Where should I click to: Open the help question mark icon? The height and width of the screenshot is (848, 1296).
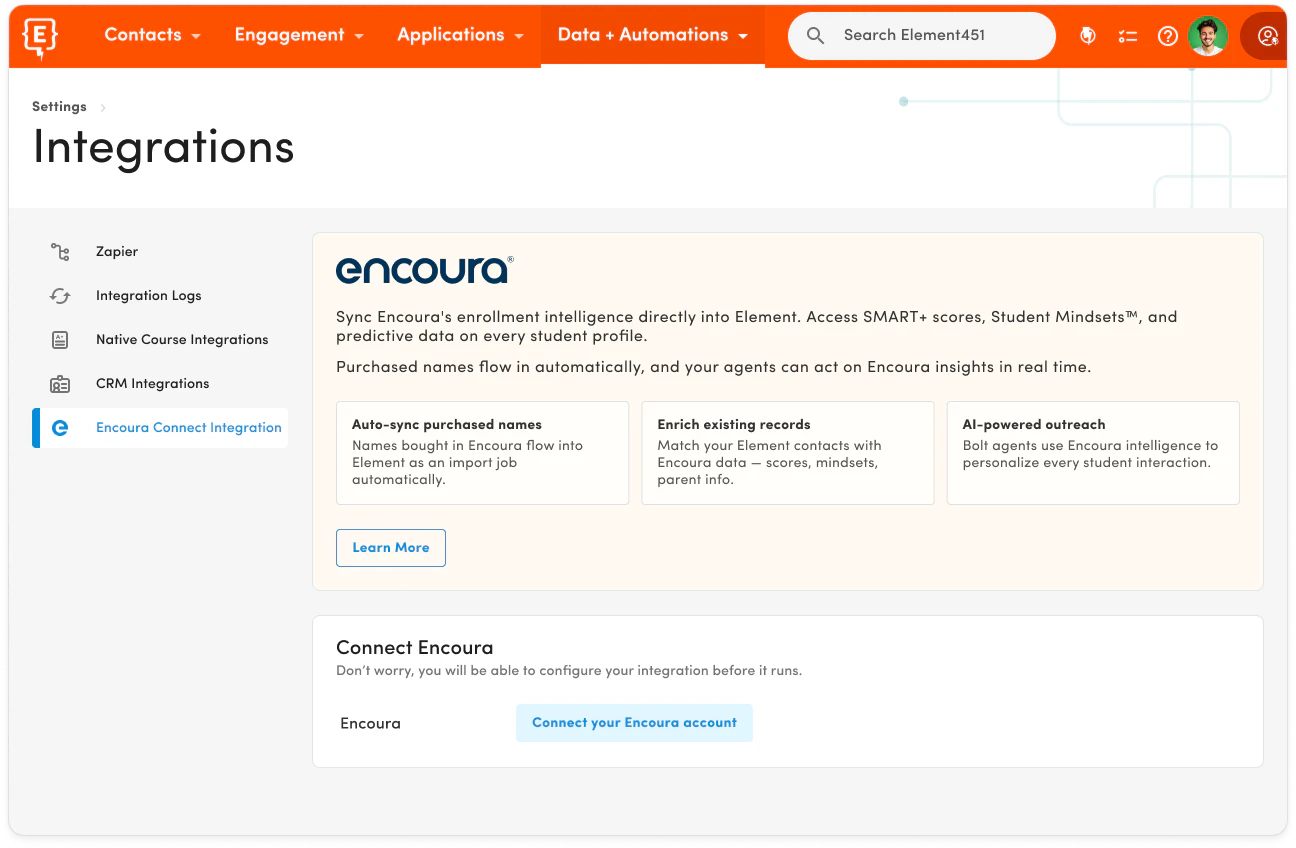[x=1167, y=36]
